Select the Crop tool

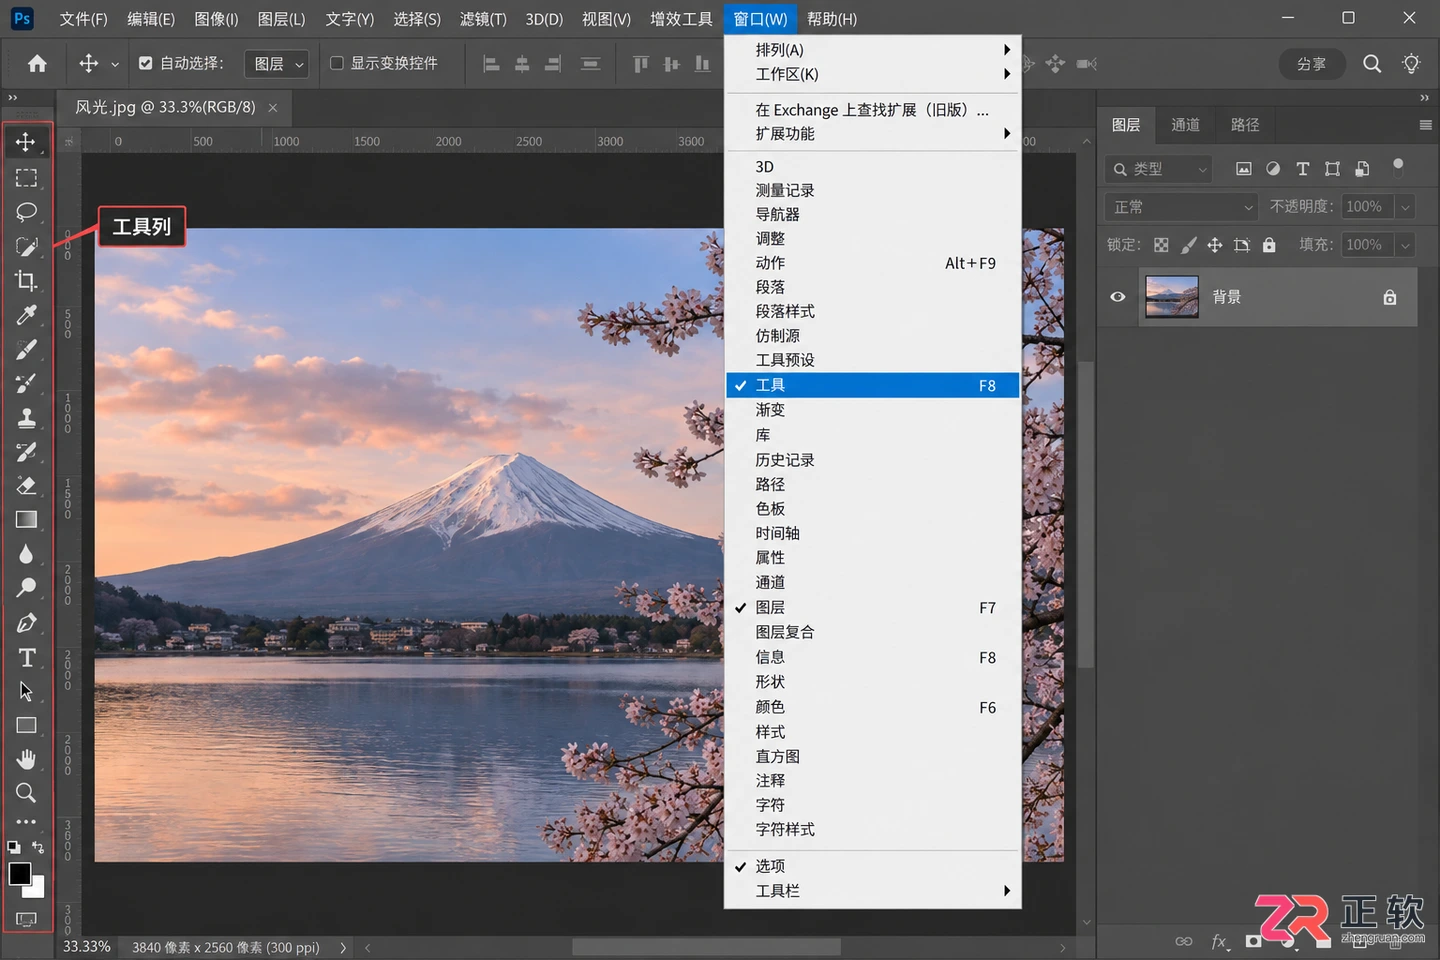point(26,280)
